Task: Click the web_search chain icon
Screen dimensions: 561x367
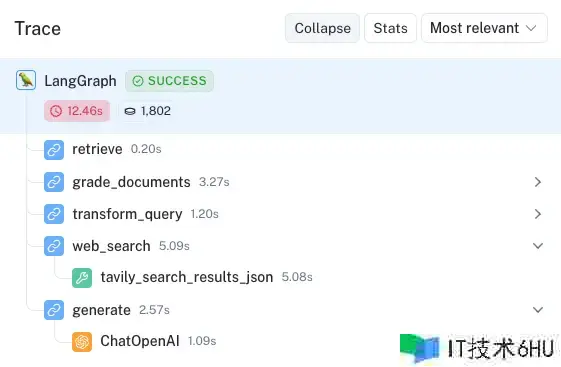Action: (54, 246)
